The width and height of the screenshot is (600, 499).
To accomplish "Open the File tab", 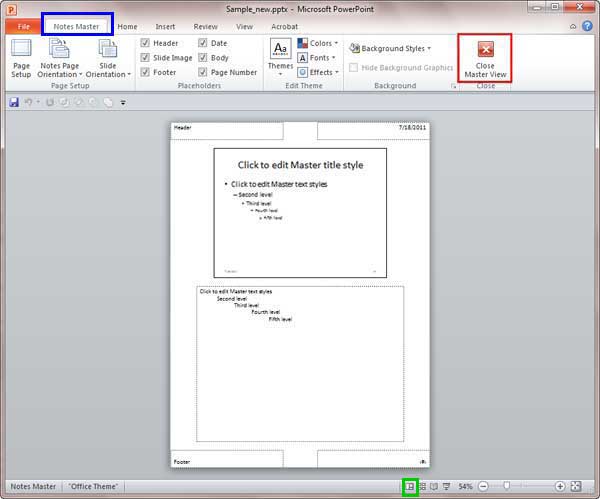I will pyautogui.click(x=23, y=26).
